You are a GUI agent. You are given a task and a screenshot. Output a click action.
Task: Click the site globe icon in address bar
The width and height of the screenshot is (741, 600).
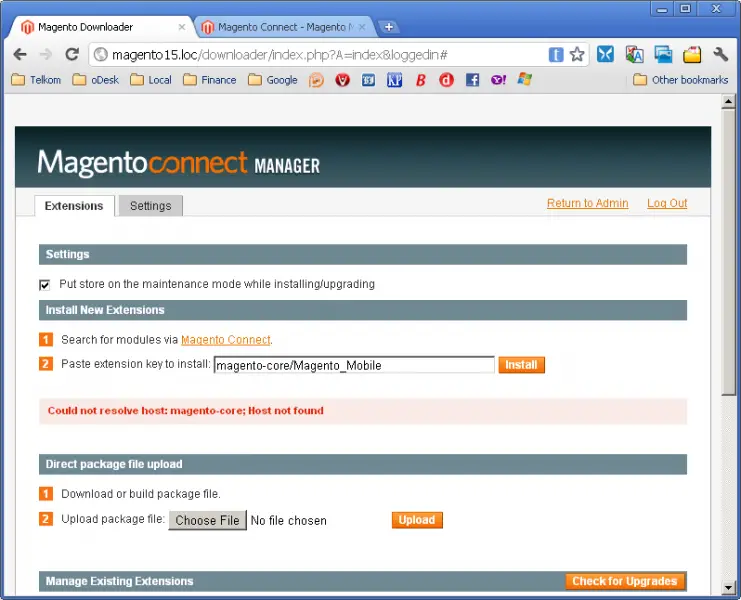click(100, 55)
